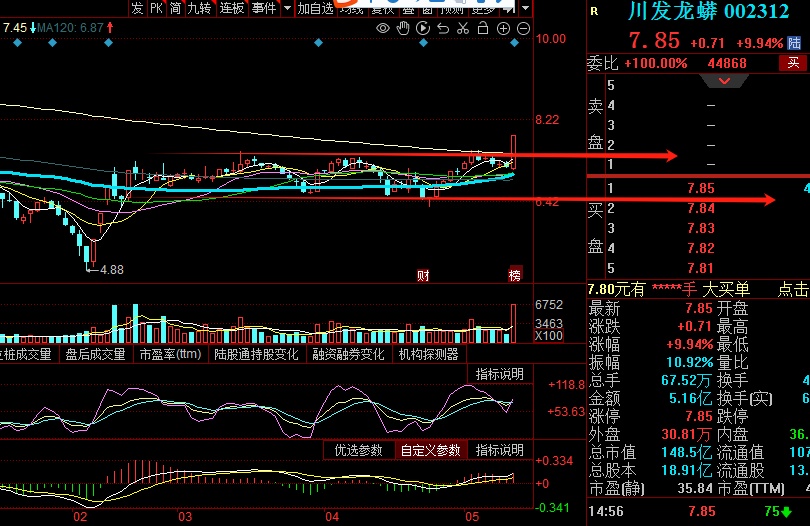Open dropdown arrow next to 事件
Screen dimensions: 810x526
pos(287,8)
